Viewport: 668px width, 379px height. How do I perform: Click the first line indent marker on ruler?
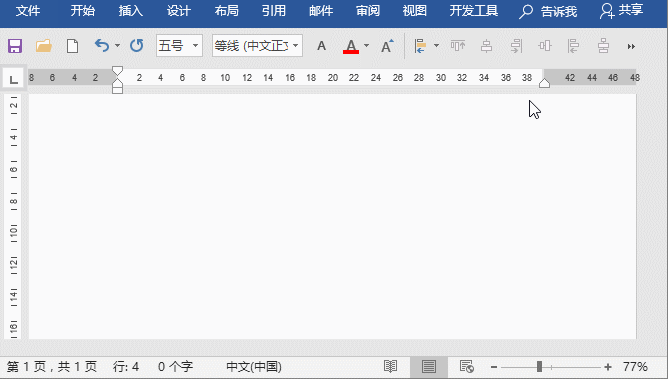118,71
